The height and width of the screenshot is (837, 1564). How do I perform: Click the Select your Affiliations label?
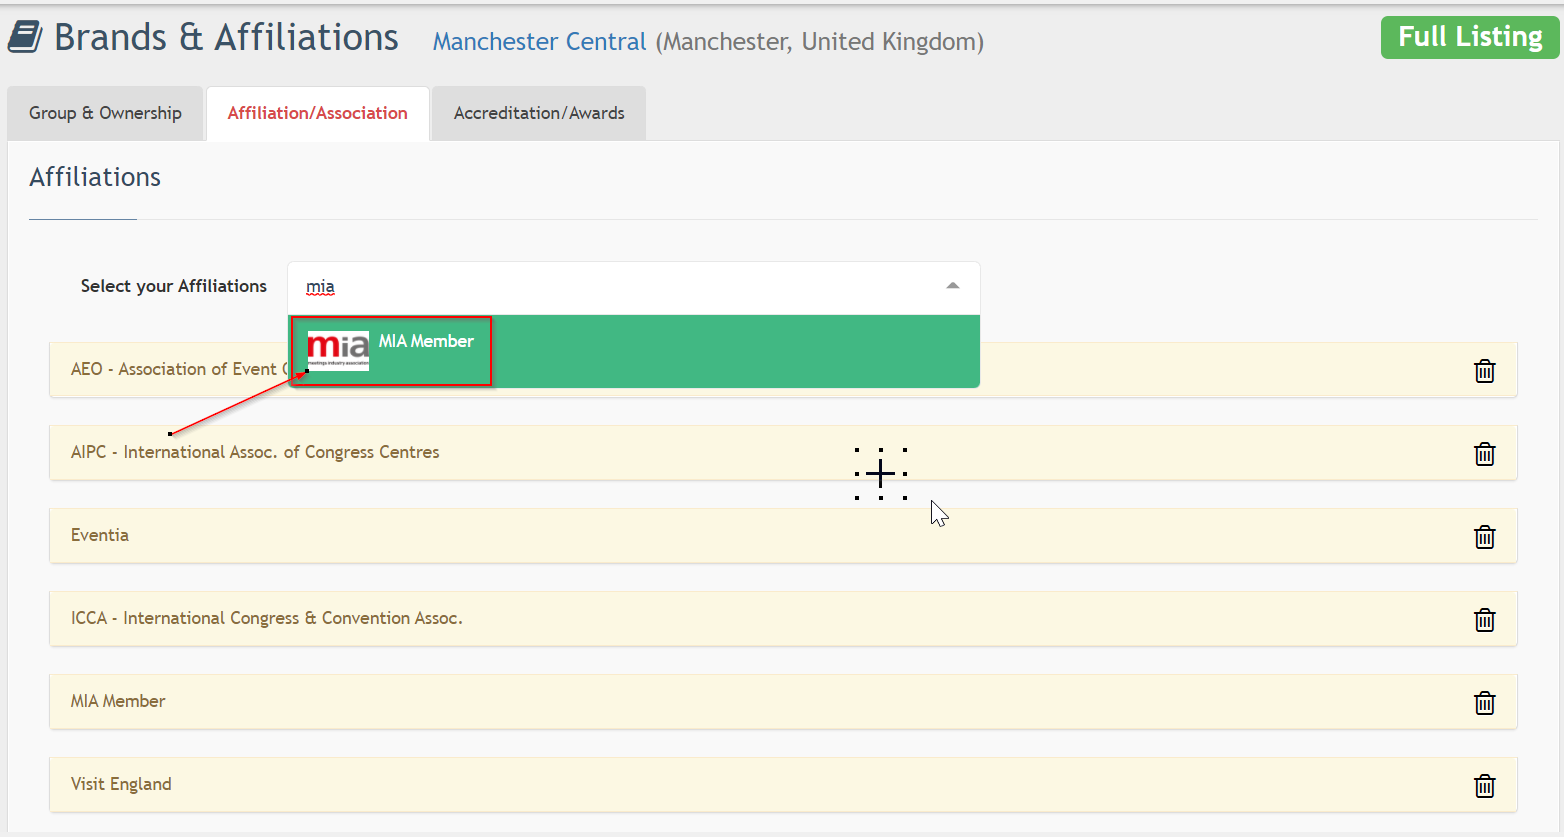click(x=174, y=286)
